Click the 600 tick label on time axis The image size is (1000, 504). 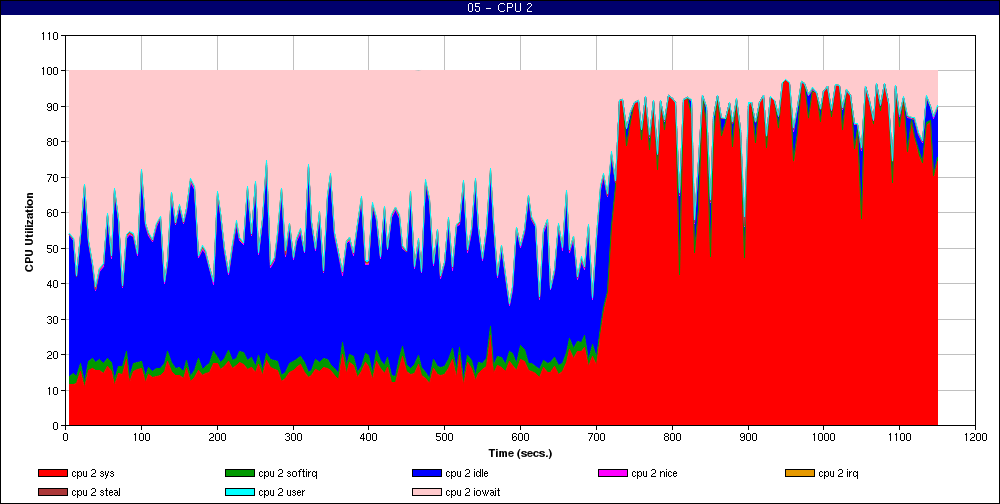(x=520, y=438)
